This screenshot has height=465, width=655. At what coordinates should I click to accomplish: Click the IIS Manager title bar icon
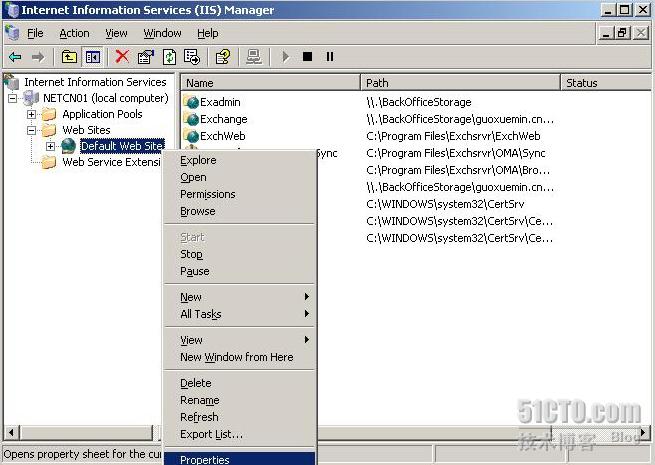[x=11, y=10]
